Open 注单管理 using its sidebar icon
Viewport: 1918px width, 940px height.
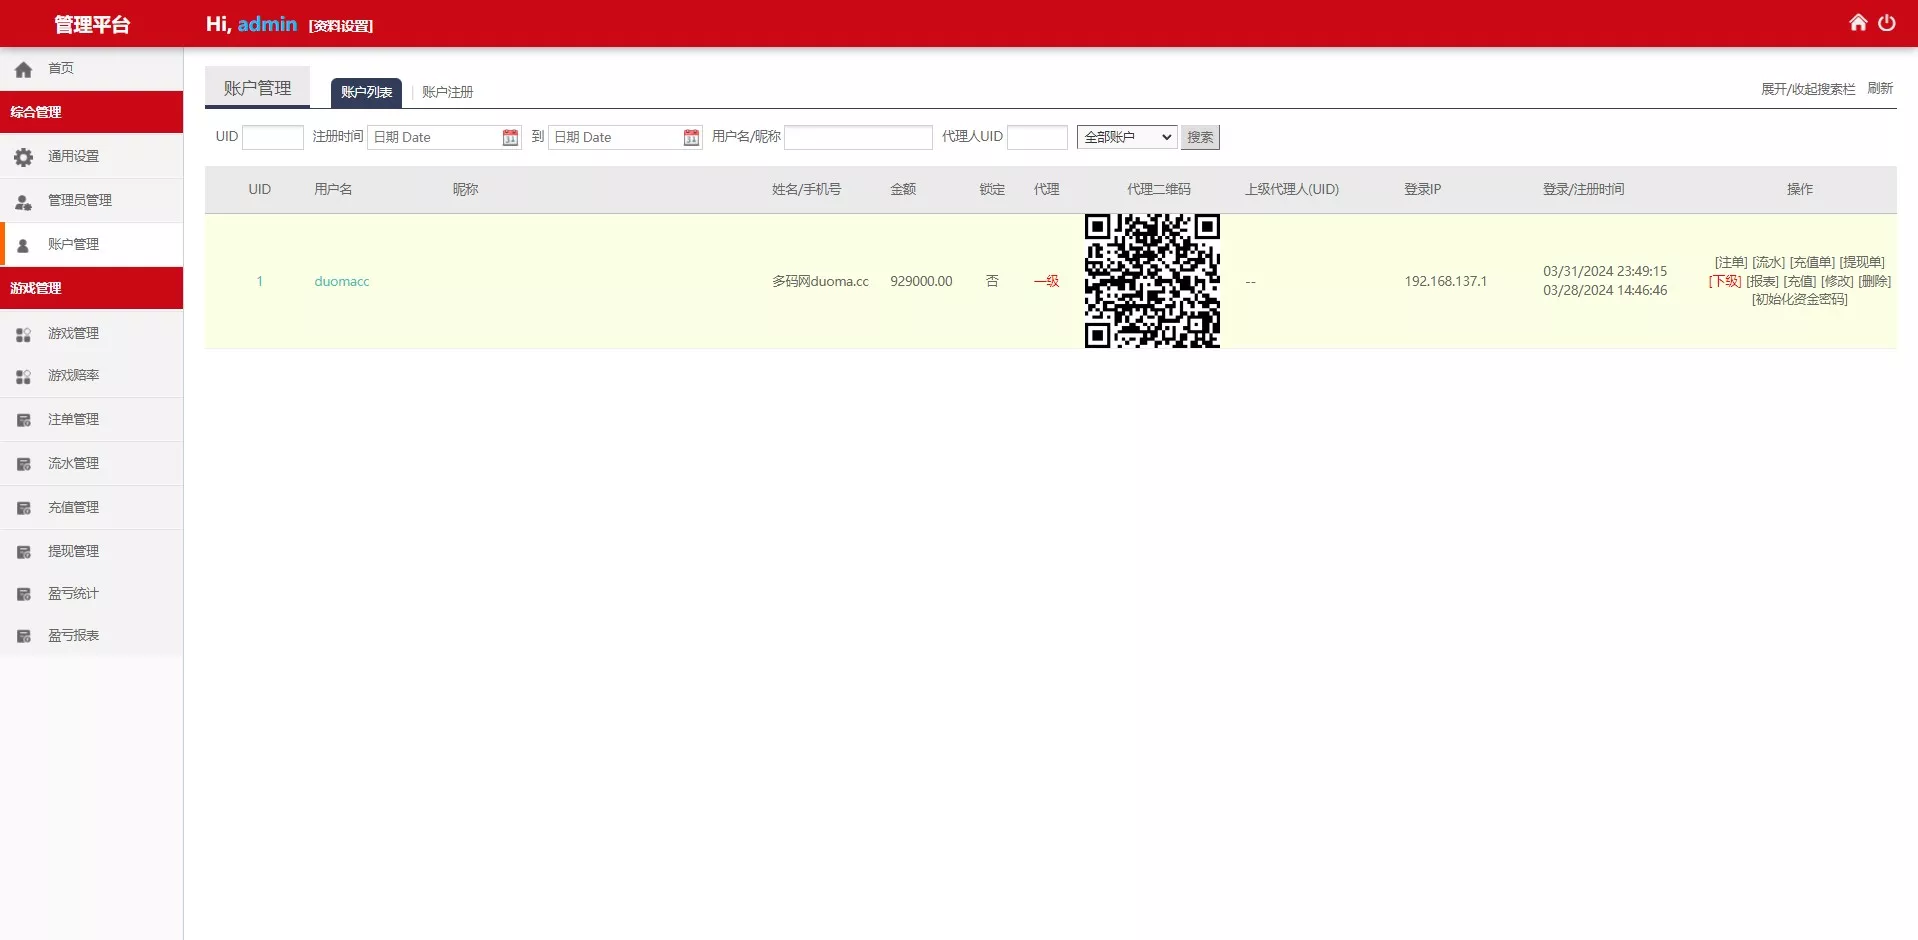click(x=22, y=420)
